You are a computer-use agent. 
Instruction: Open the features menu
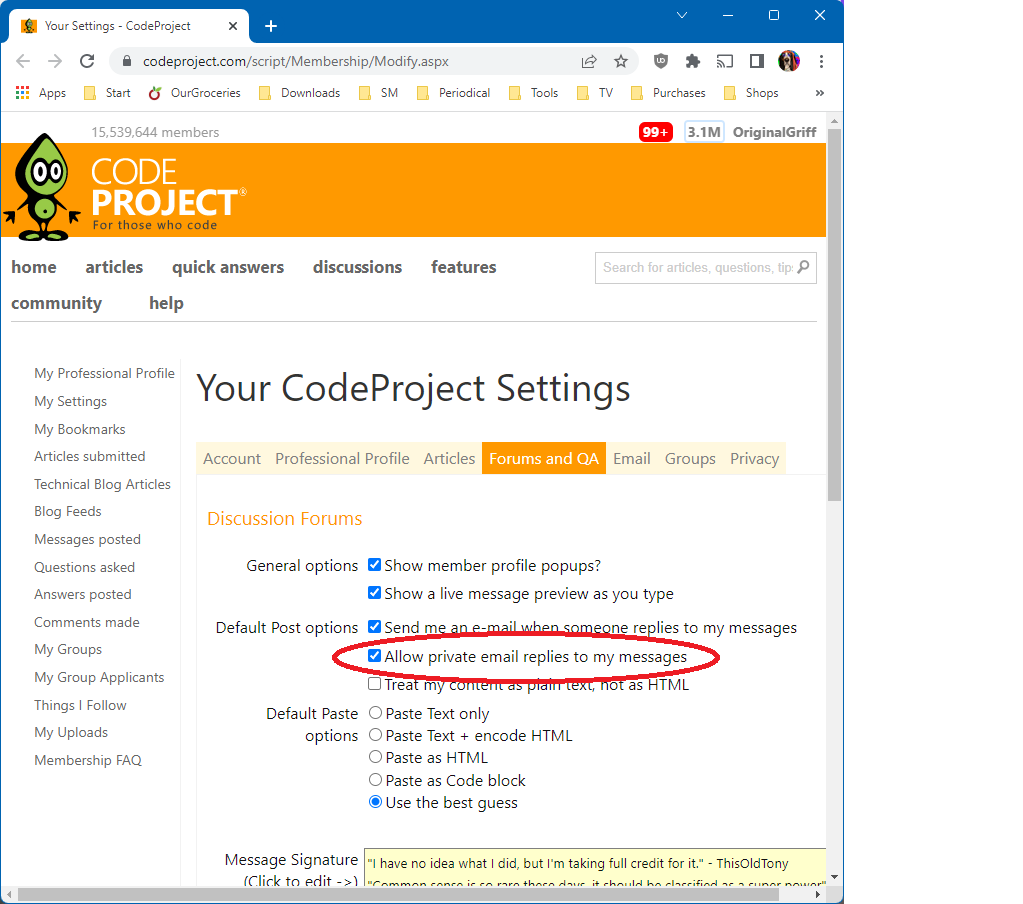point(463,267)
